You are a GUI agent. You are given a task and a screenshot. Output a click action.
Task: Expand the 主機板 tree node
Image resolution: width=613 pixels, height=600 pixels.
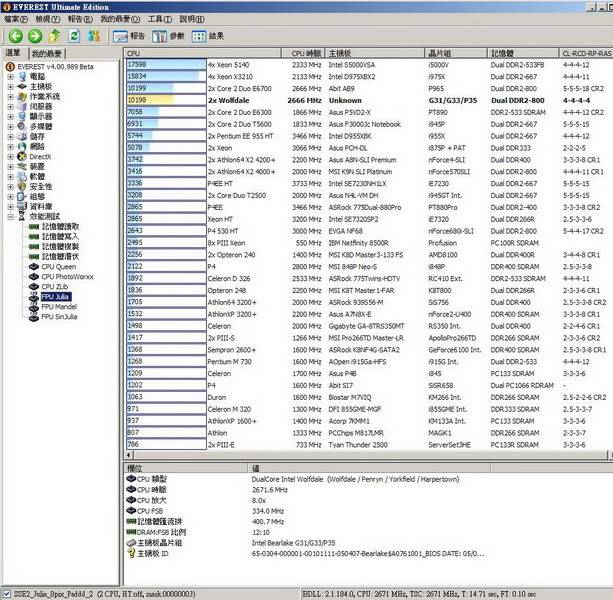pyautogui.click(x=11, y=86)
